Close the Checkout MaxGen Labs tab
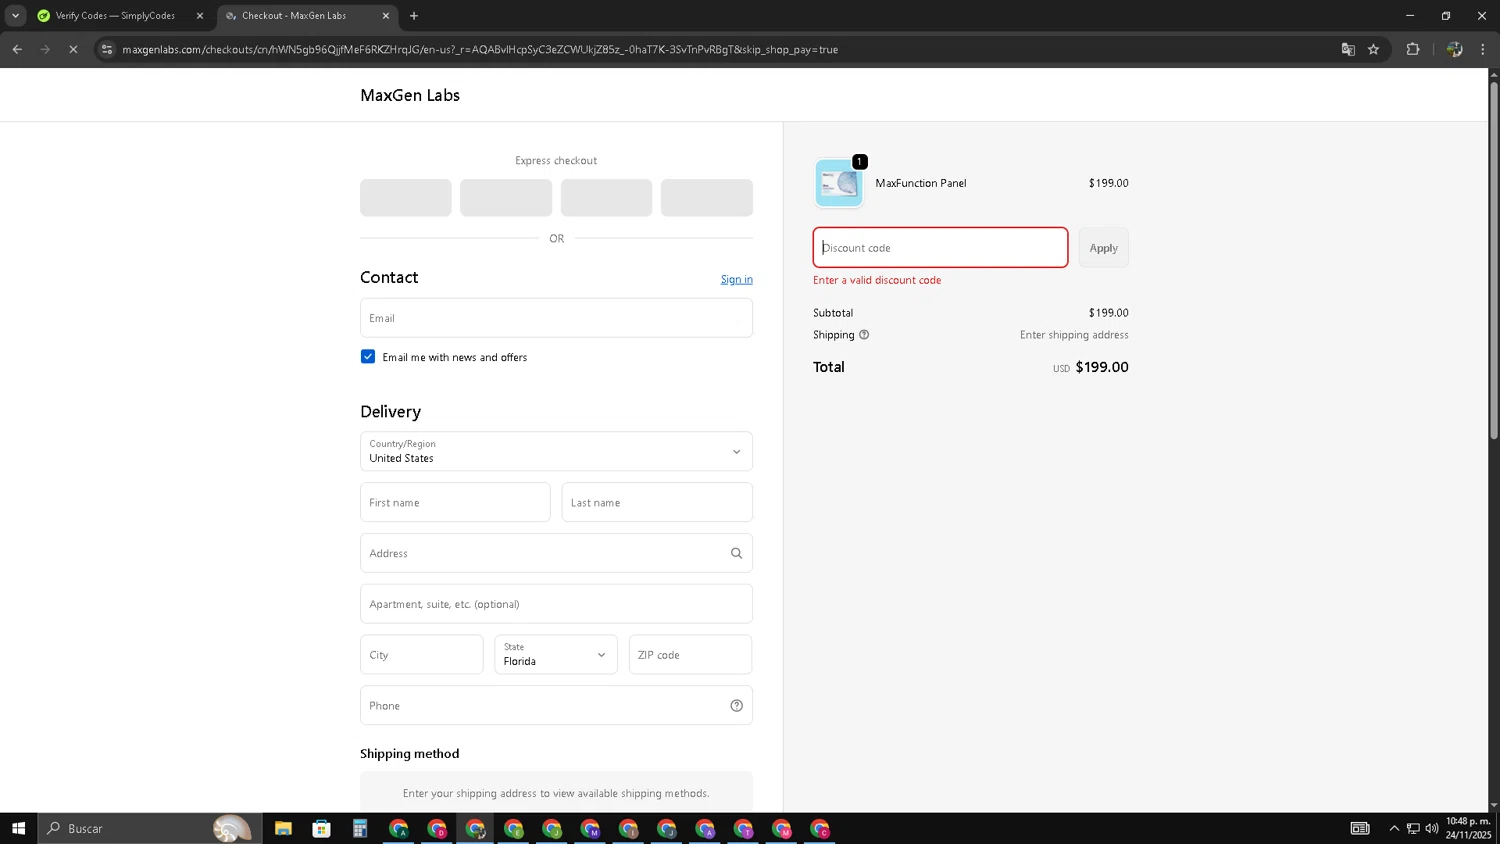The width and height of the screenshot is (1500, 844). pos(386,16)
